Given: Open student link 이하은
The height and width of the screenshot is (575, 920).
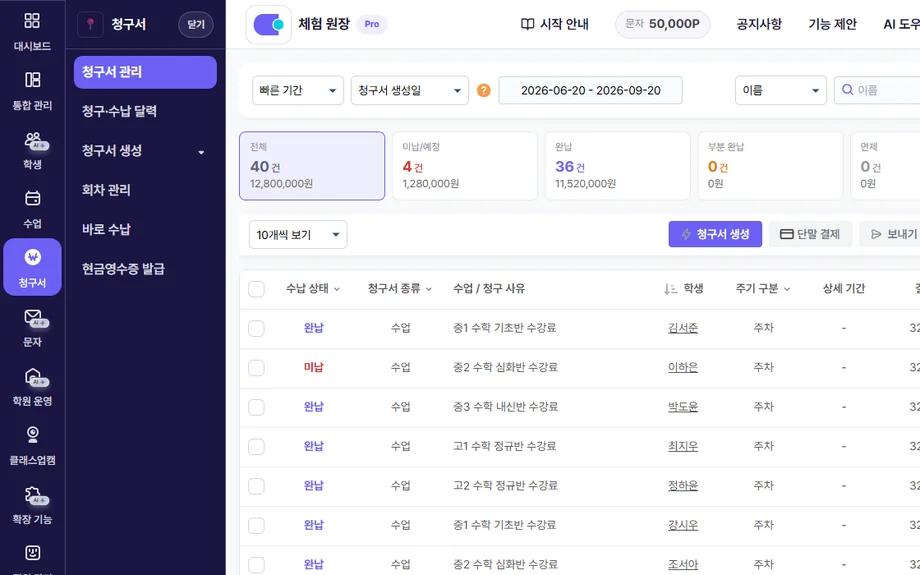Looking at the screenshot, I should coord(683,367).
